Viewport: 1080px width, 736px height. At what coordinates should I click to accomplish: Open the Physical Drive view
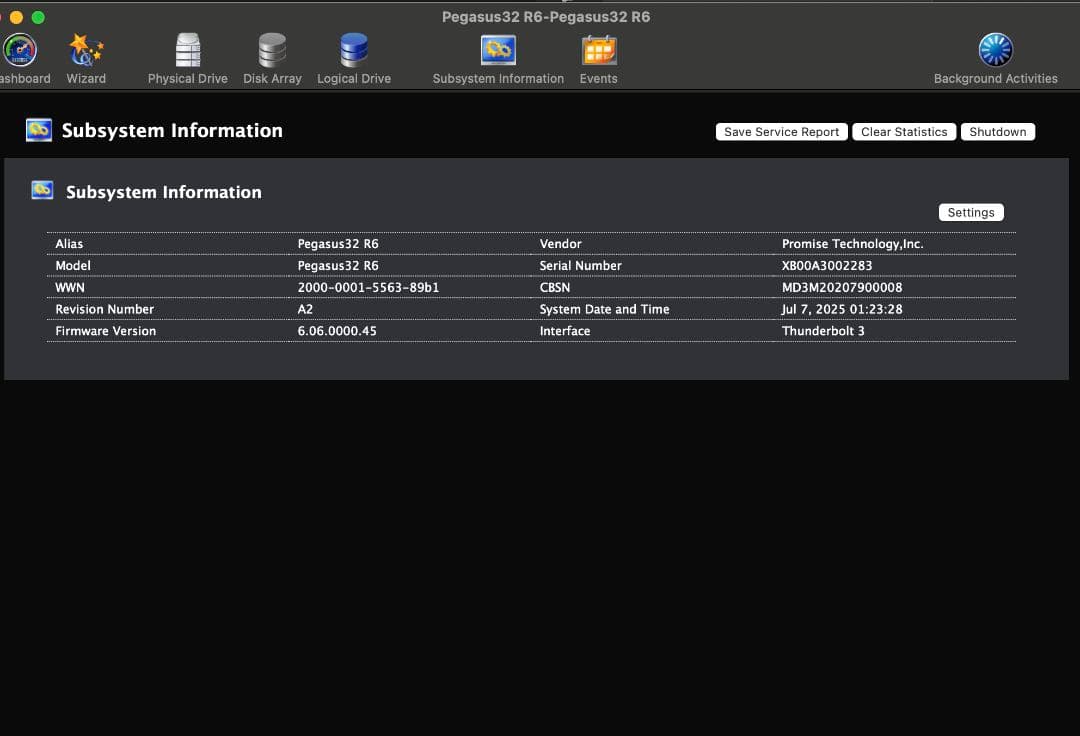coord(188,50)
